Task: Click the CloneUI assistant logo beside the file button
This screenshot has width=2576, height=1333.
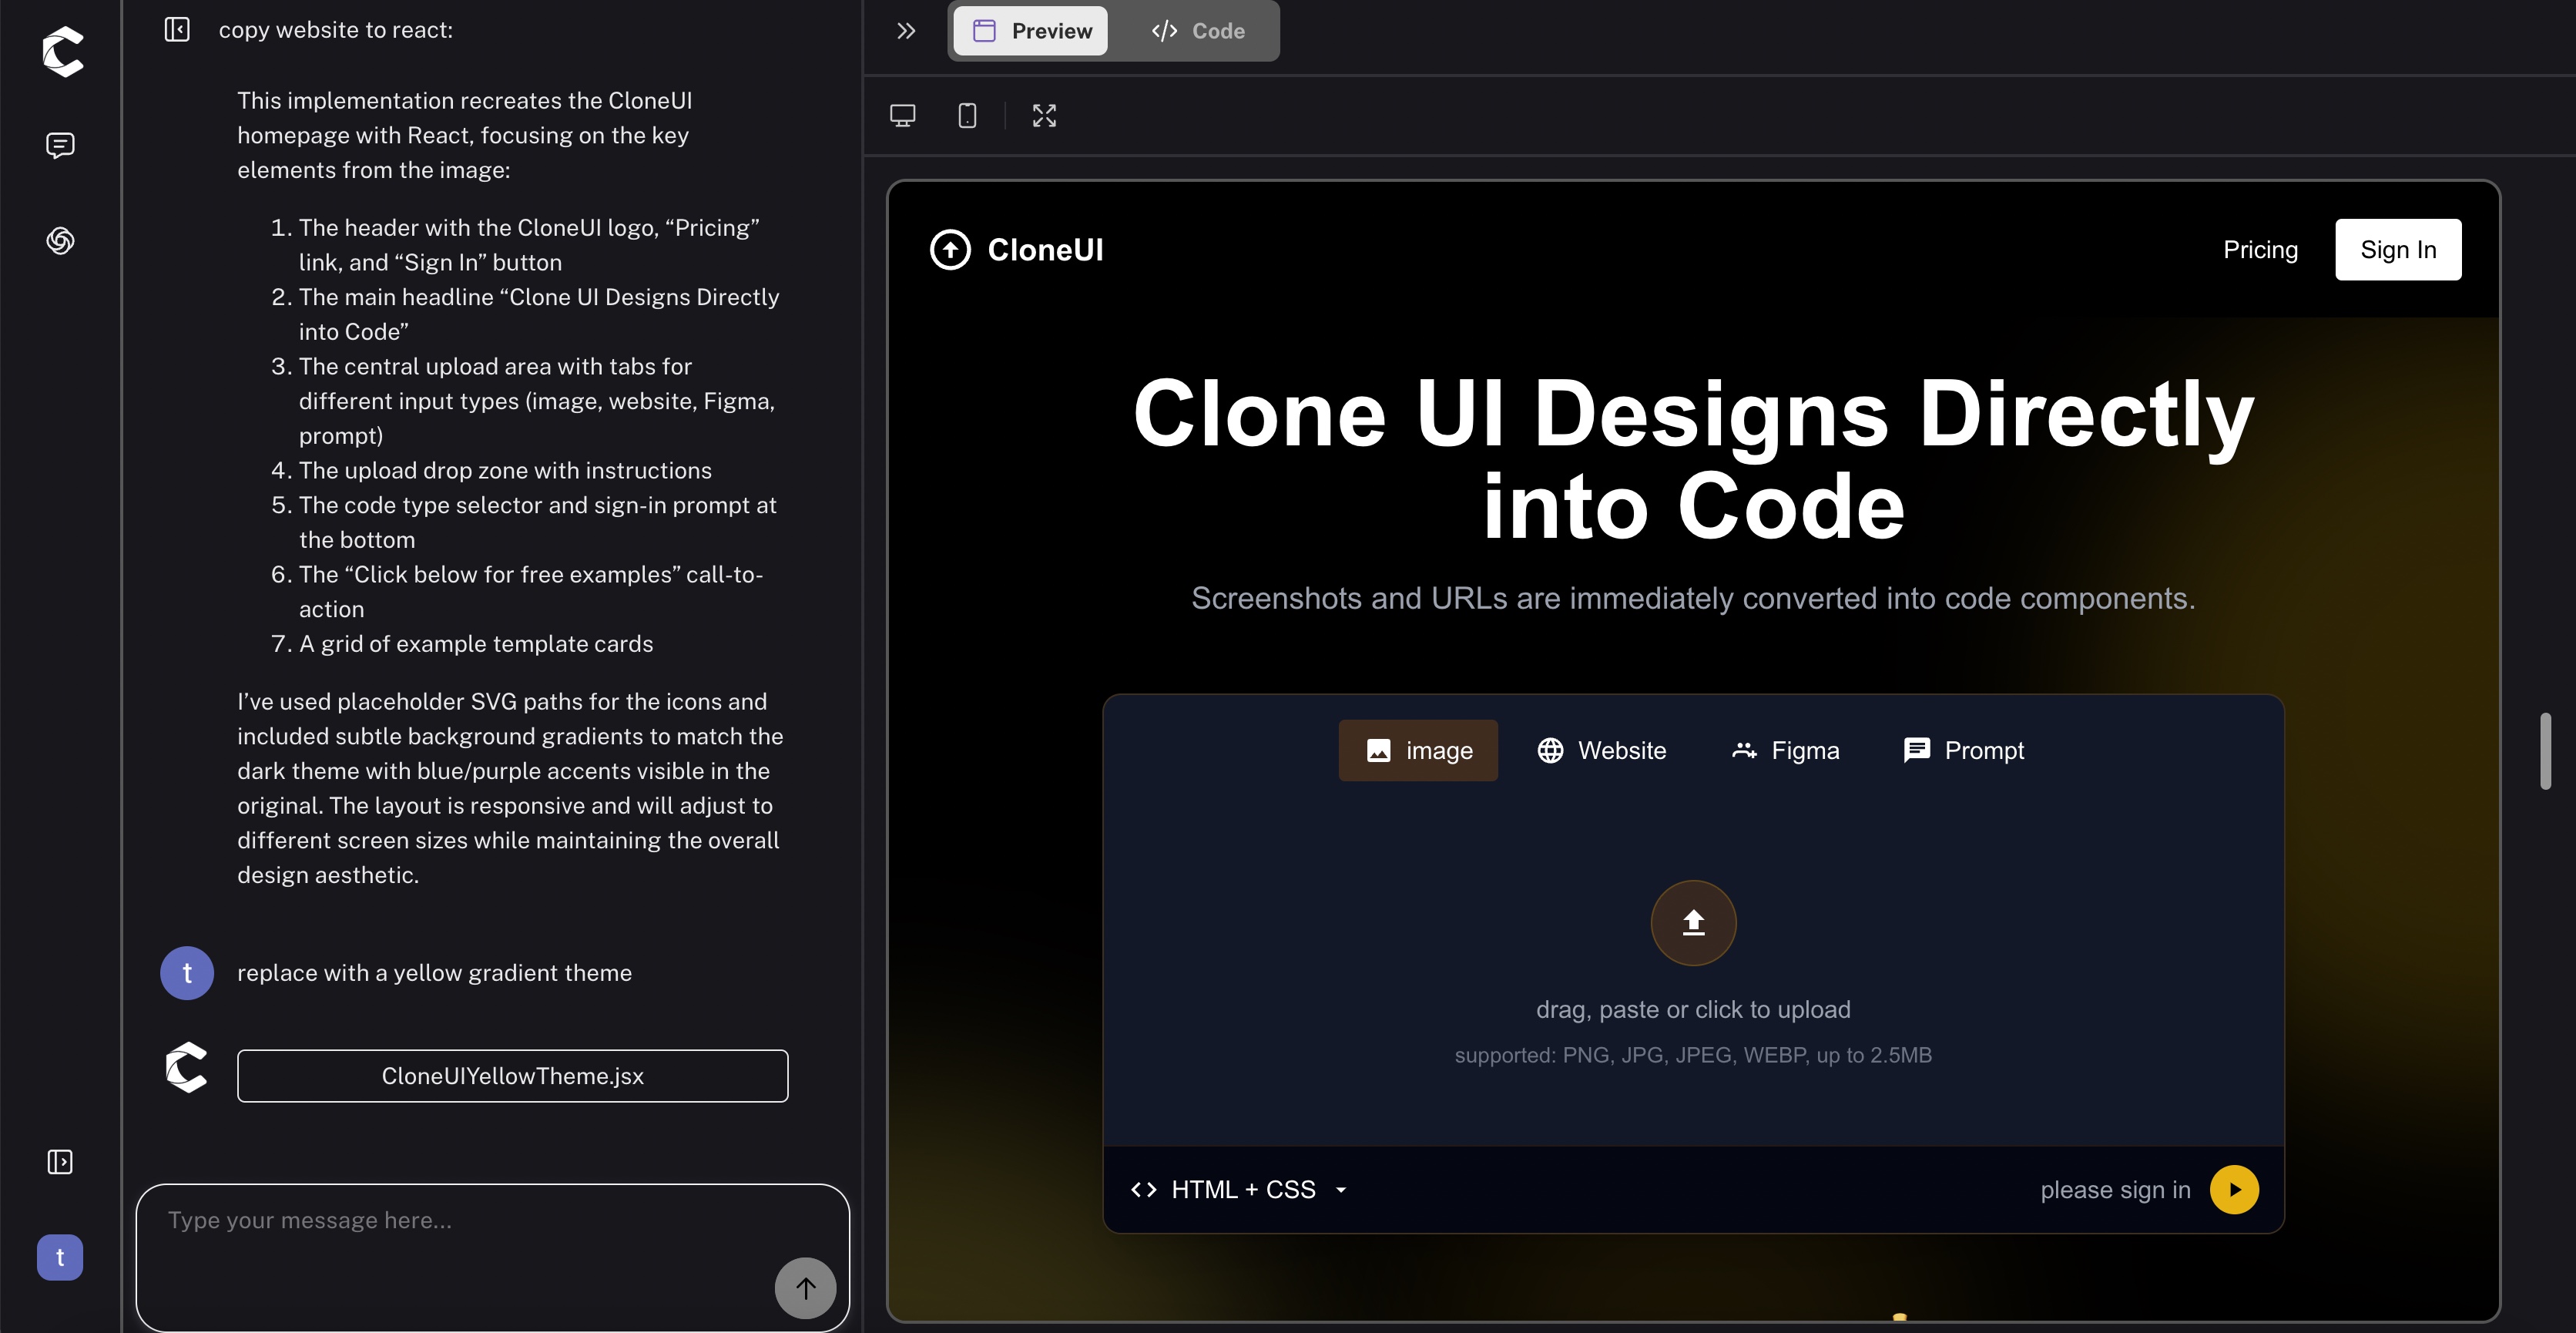Action: coord(186,1067)
